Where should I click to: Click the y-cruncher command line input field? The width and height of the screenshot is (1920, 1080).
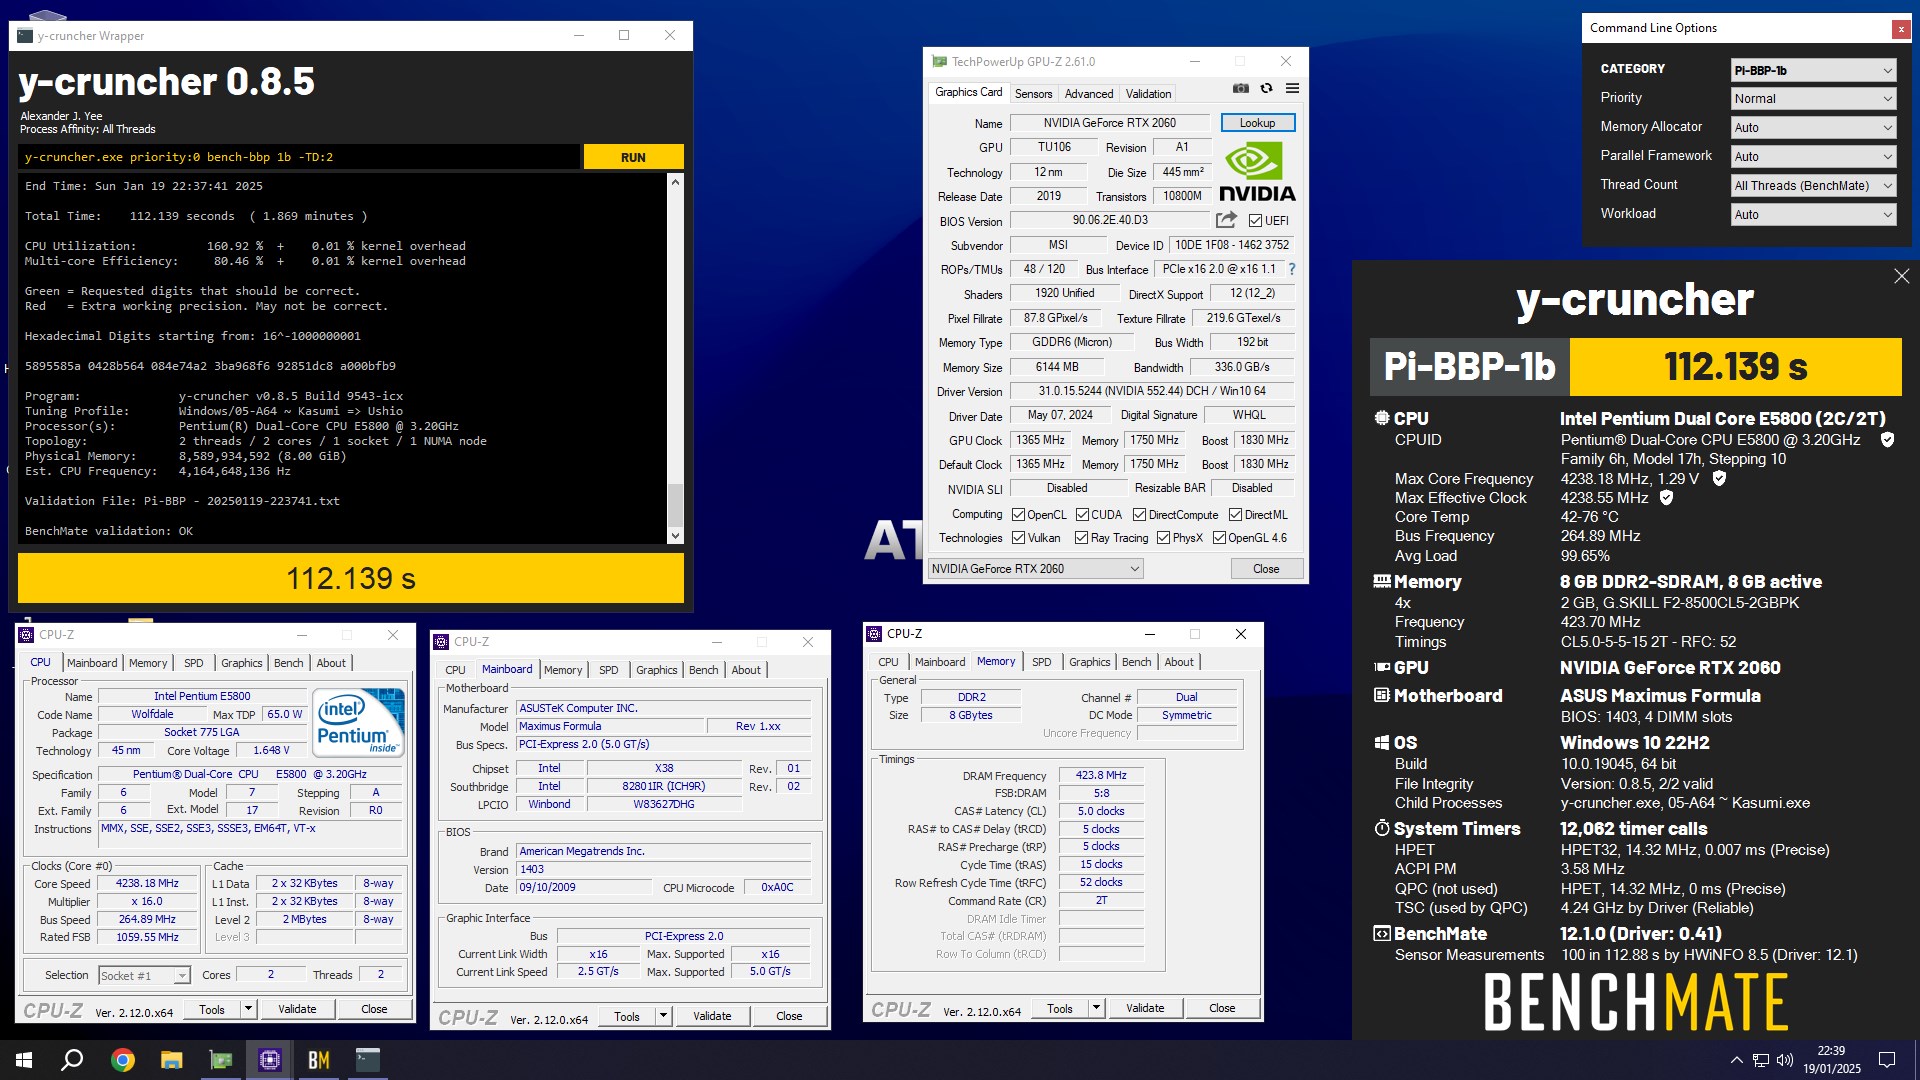[298, 157]
